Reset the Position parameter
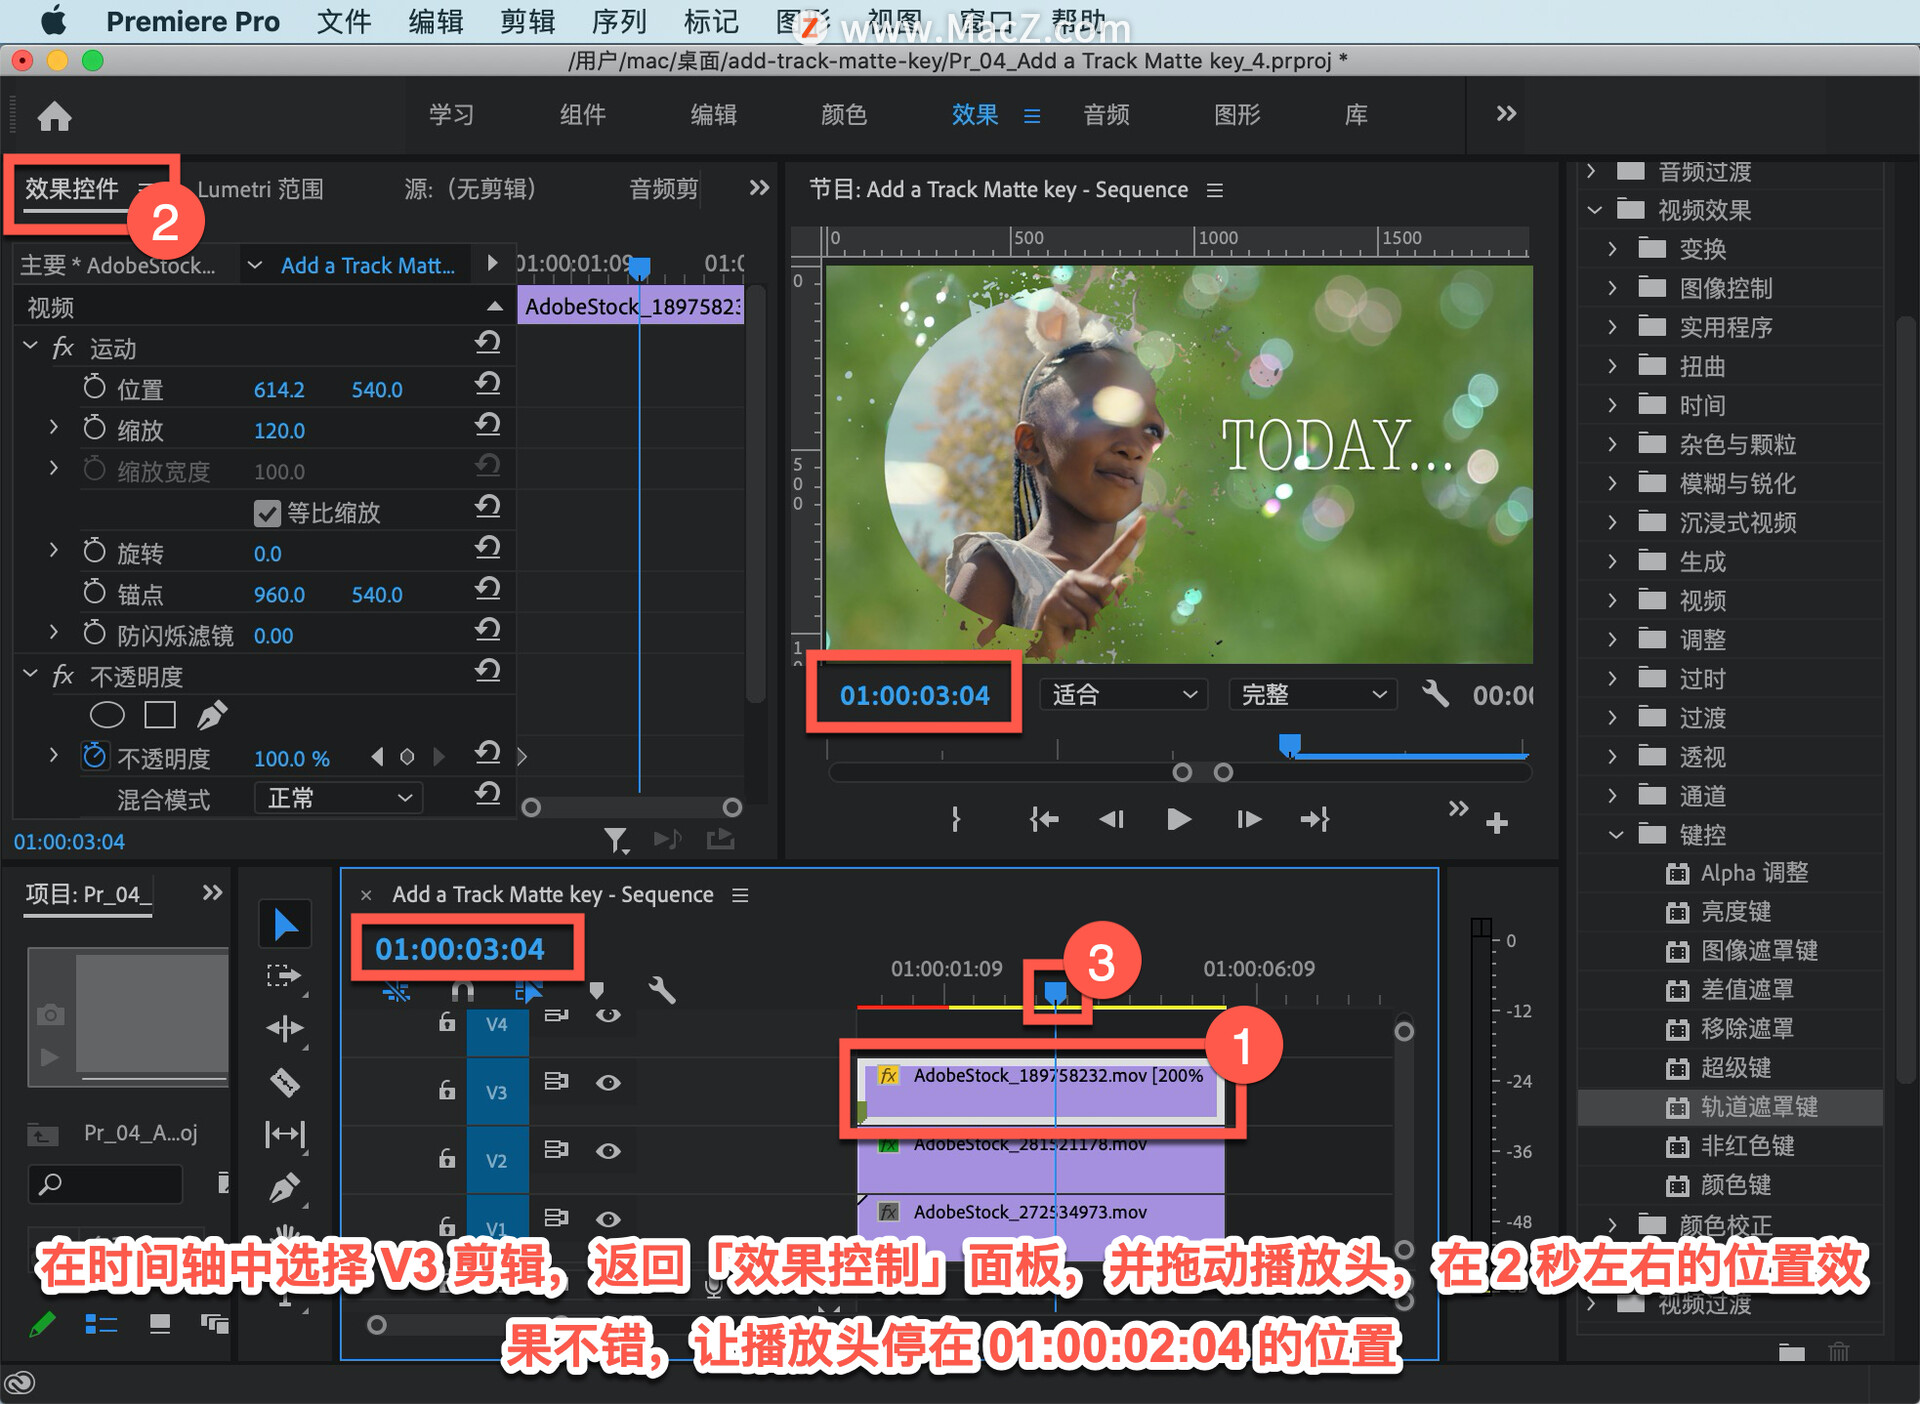The image size is (1920, 1404). coord(487,384)
